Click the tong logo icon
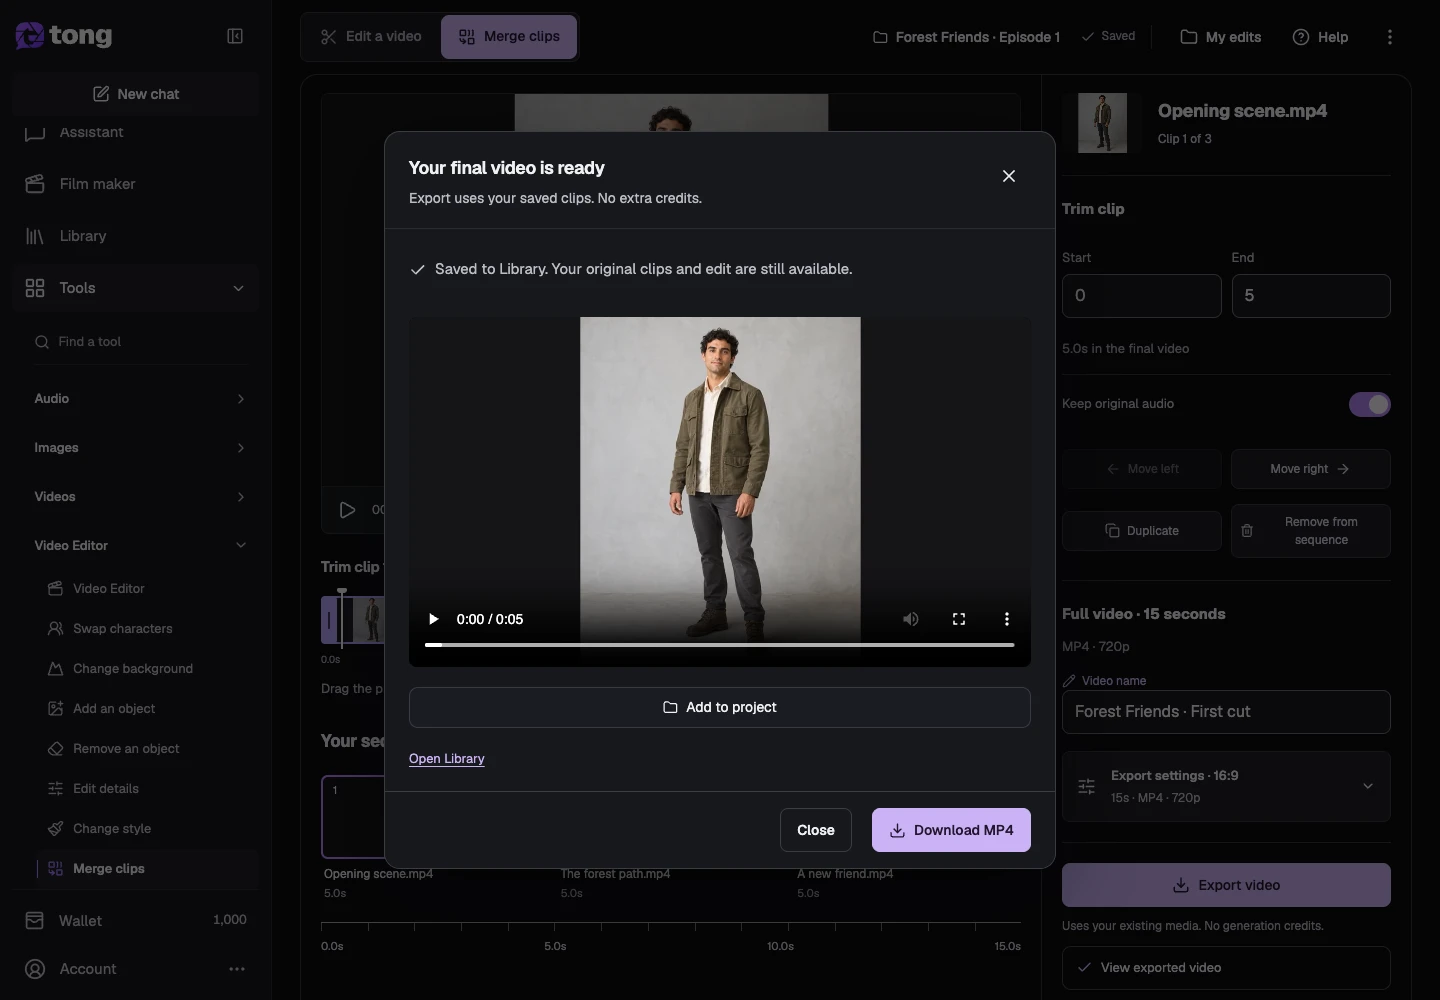The height and width of the screenshot is (1000, 1440). pos(29,36)
